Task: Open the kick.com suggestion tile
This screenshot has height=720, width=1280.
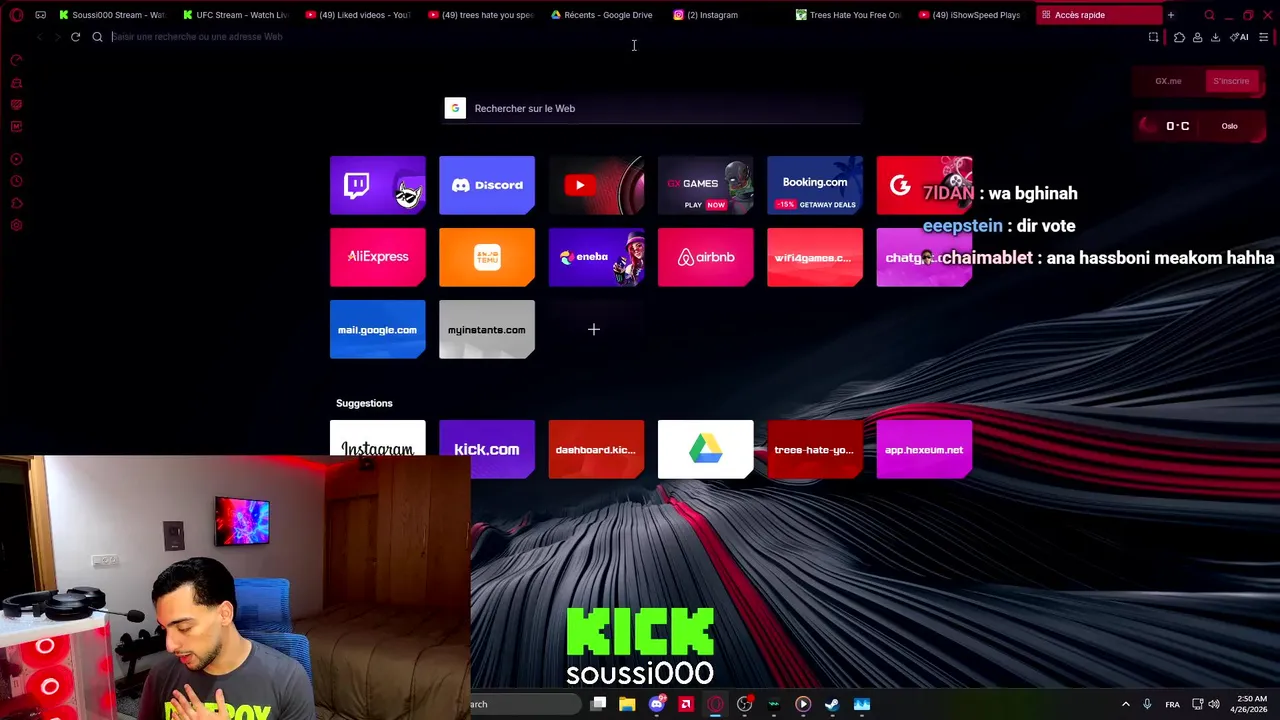Action: (487, 449)
